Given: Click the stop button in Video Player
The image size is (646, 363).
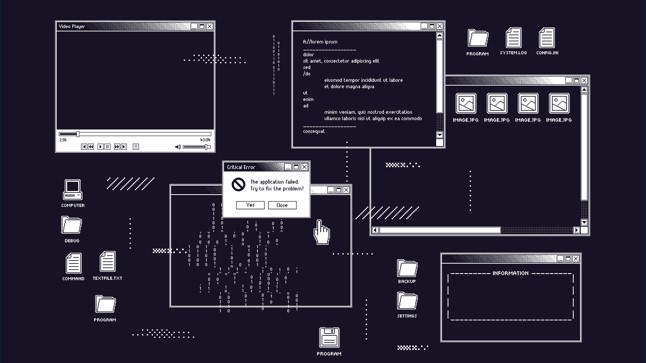Looking at the screenshot, I should (136, 147).
